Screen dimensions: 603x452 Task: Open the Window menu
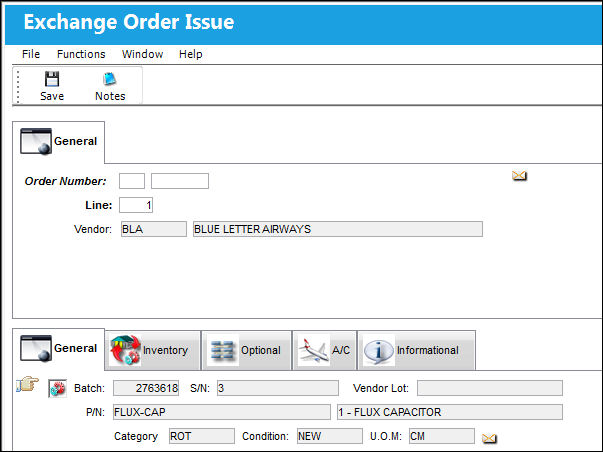(x=142, y=54)
